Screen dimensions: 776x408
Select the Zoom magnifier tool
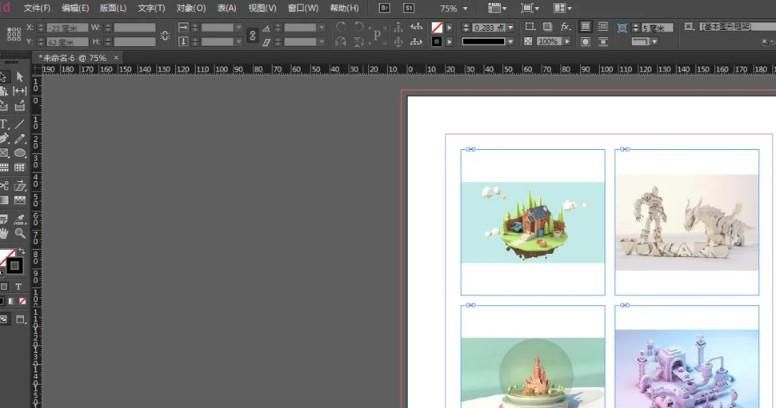(x=20, y=233)
